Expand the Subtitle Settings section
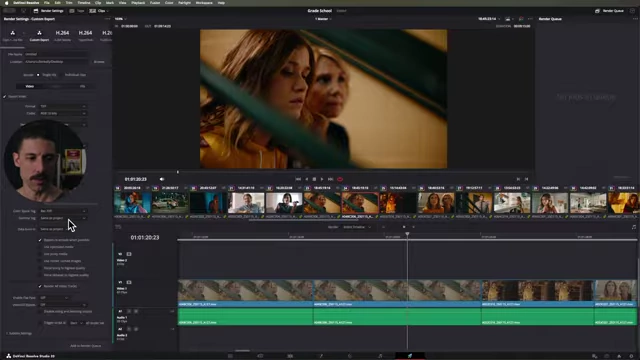The height and width of the screenshot is (360, 640). [19, 333]
